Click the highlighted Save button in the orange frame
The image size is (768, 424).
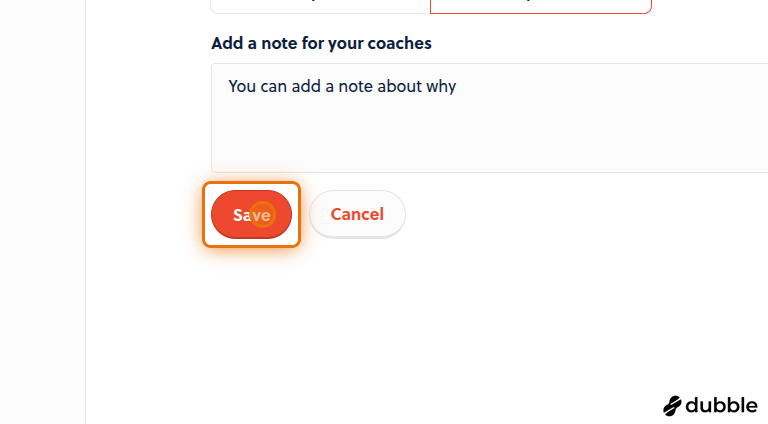coord(251,214)
